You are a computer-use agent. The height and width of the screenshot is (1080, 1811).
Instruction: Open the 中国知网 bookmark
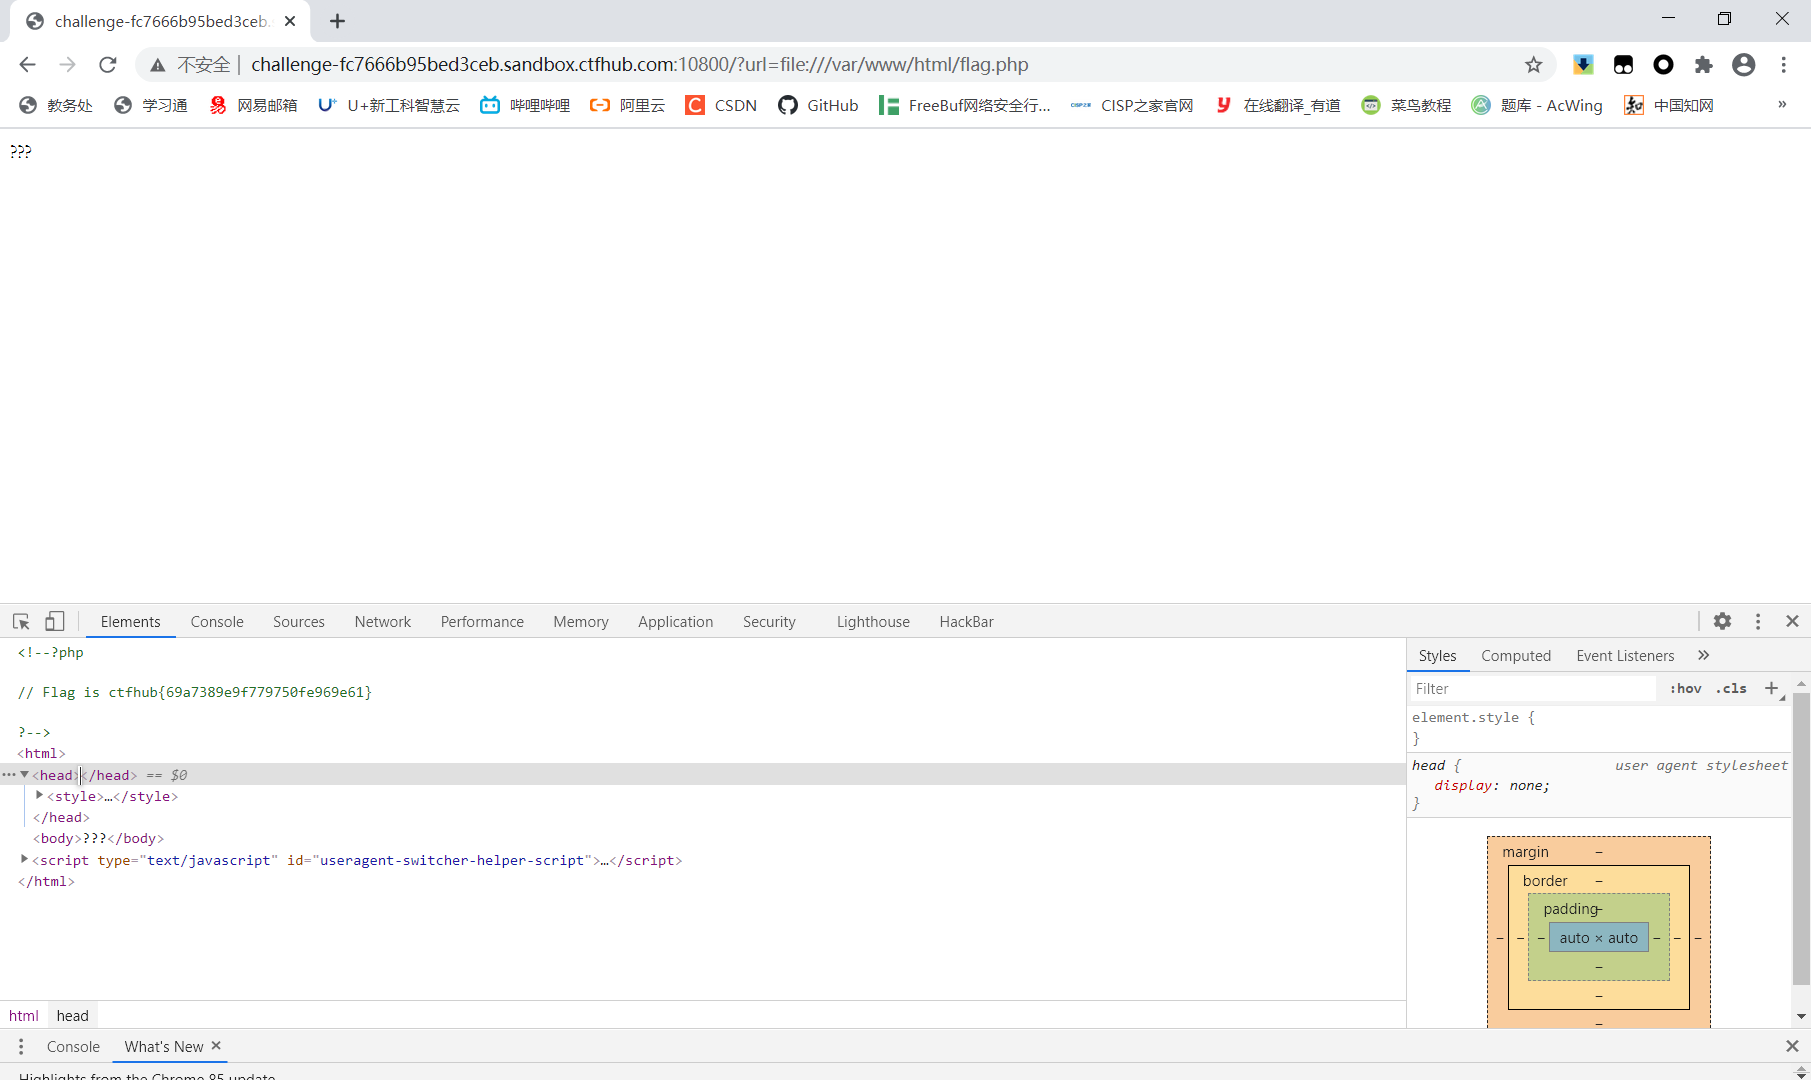1669,105
